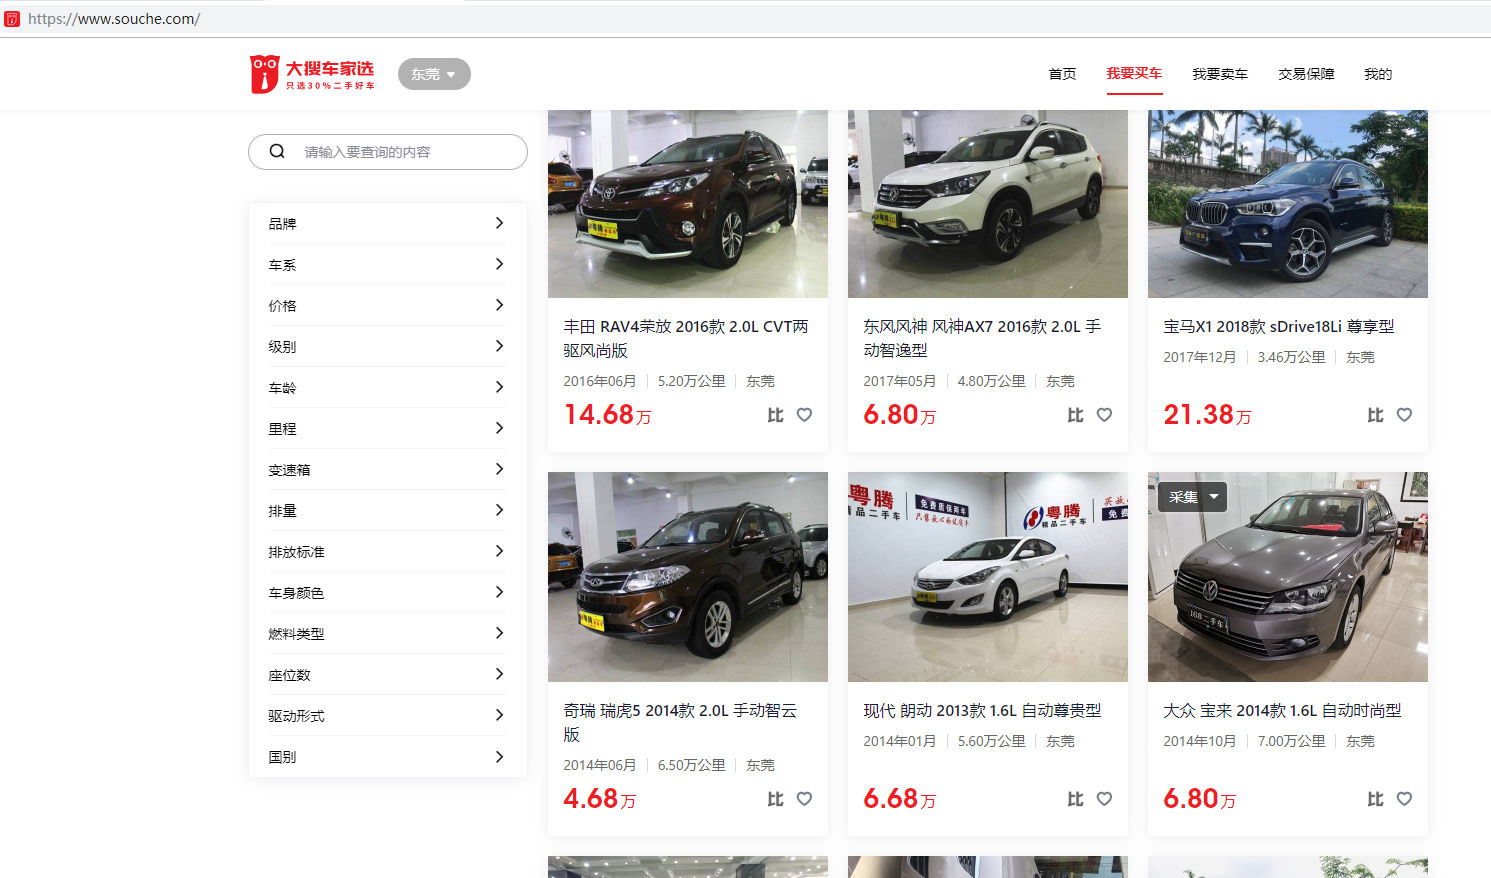Click the 21.38万 price
Screen dimensions: 1491x878
1207,415
